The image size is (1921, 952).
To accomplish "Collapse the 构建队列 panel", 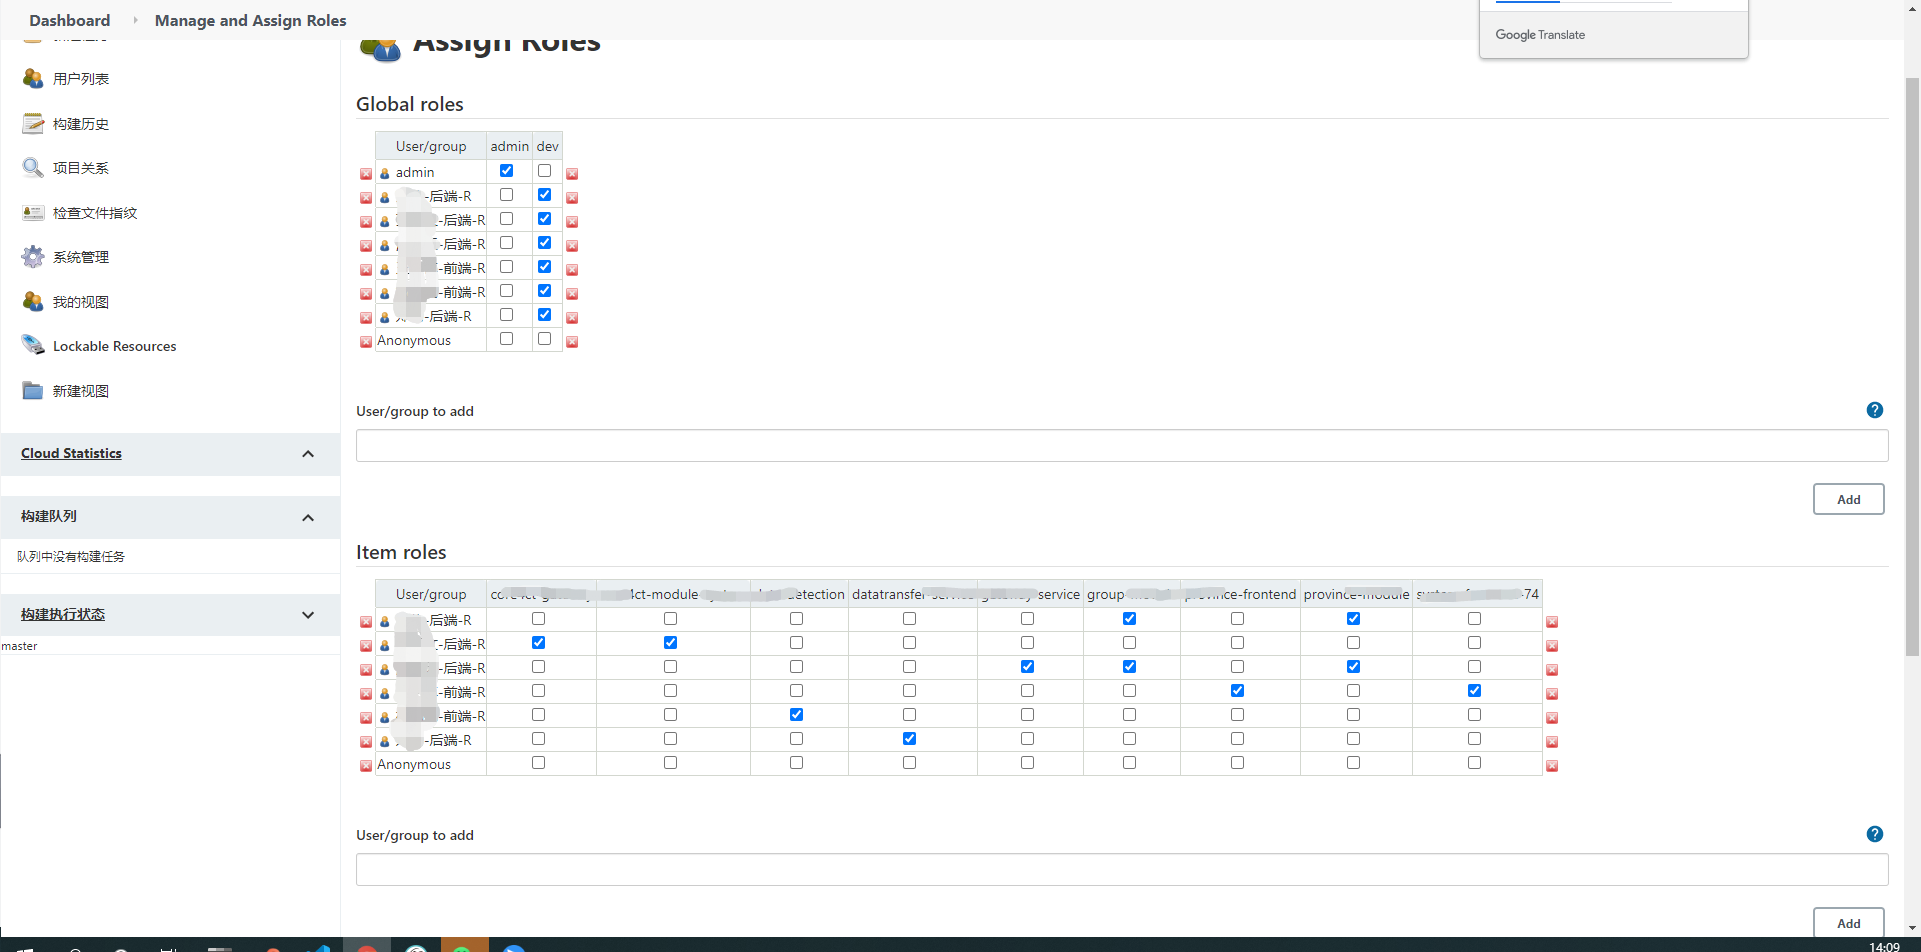I will (308, 517).
